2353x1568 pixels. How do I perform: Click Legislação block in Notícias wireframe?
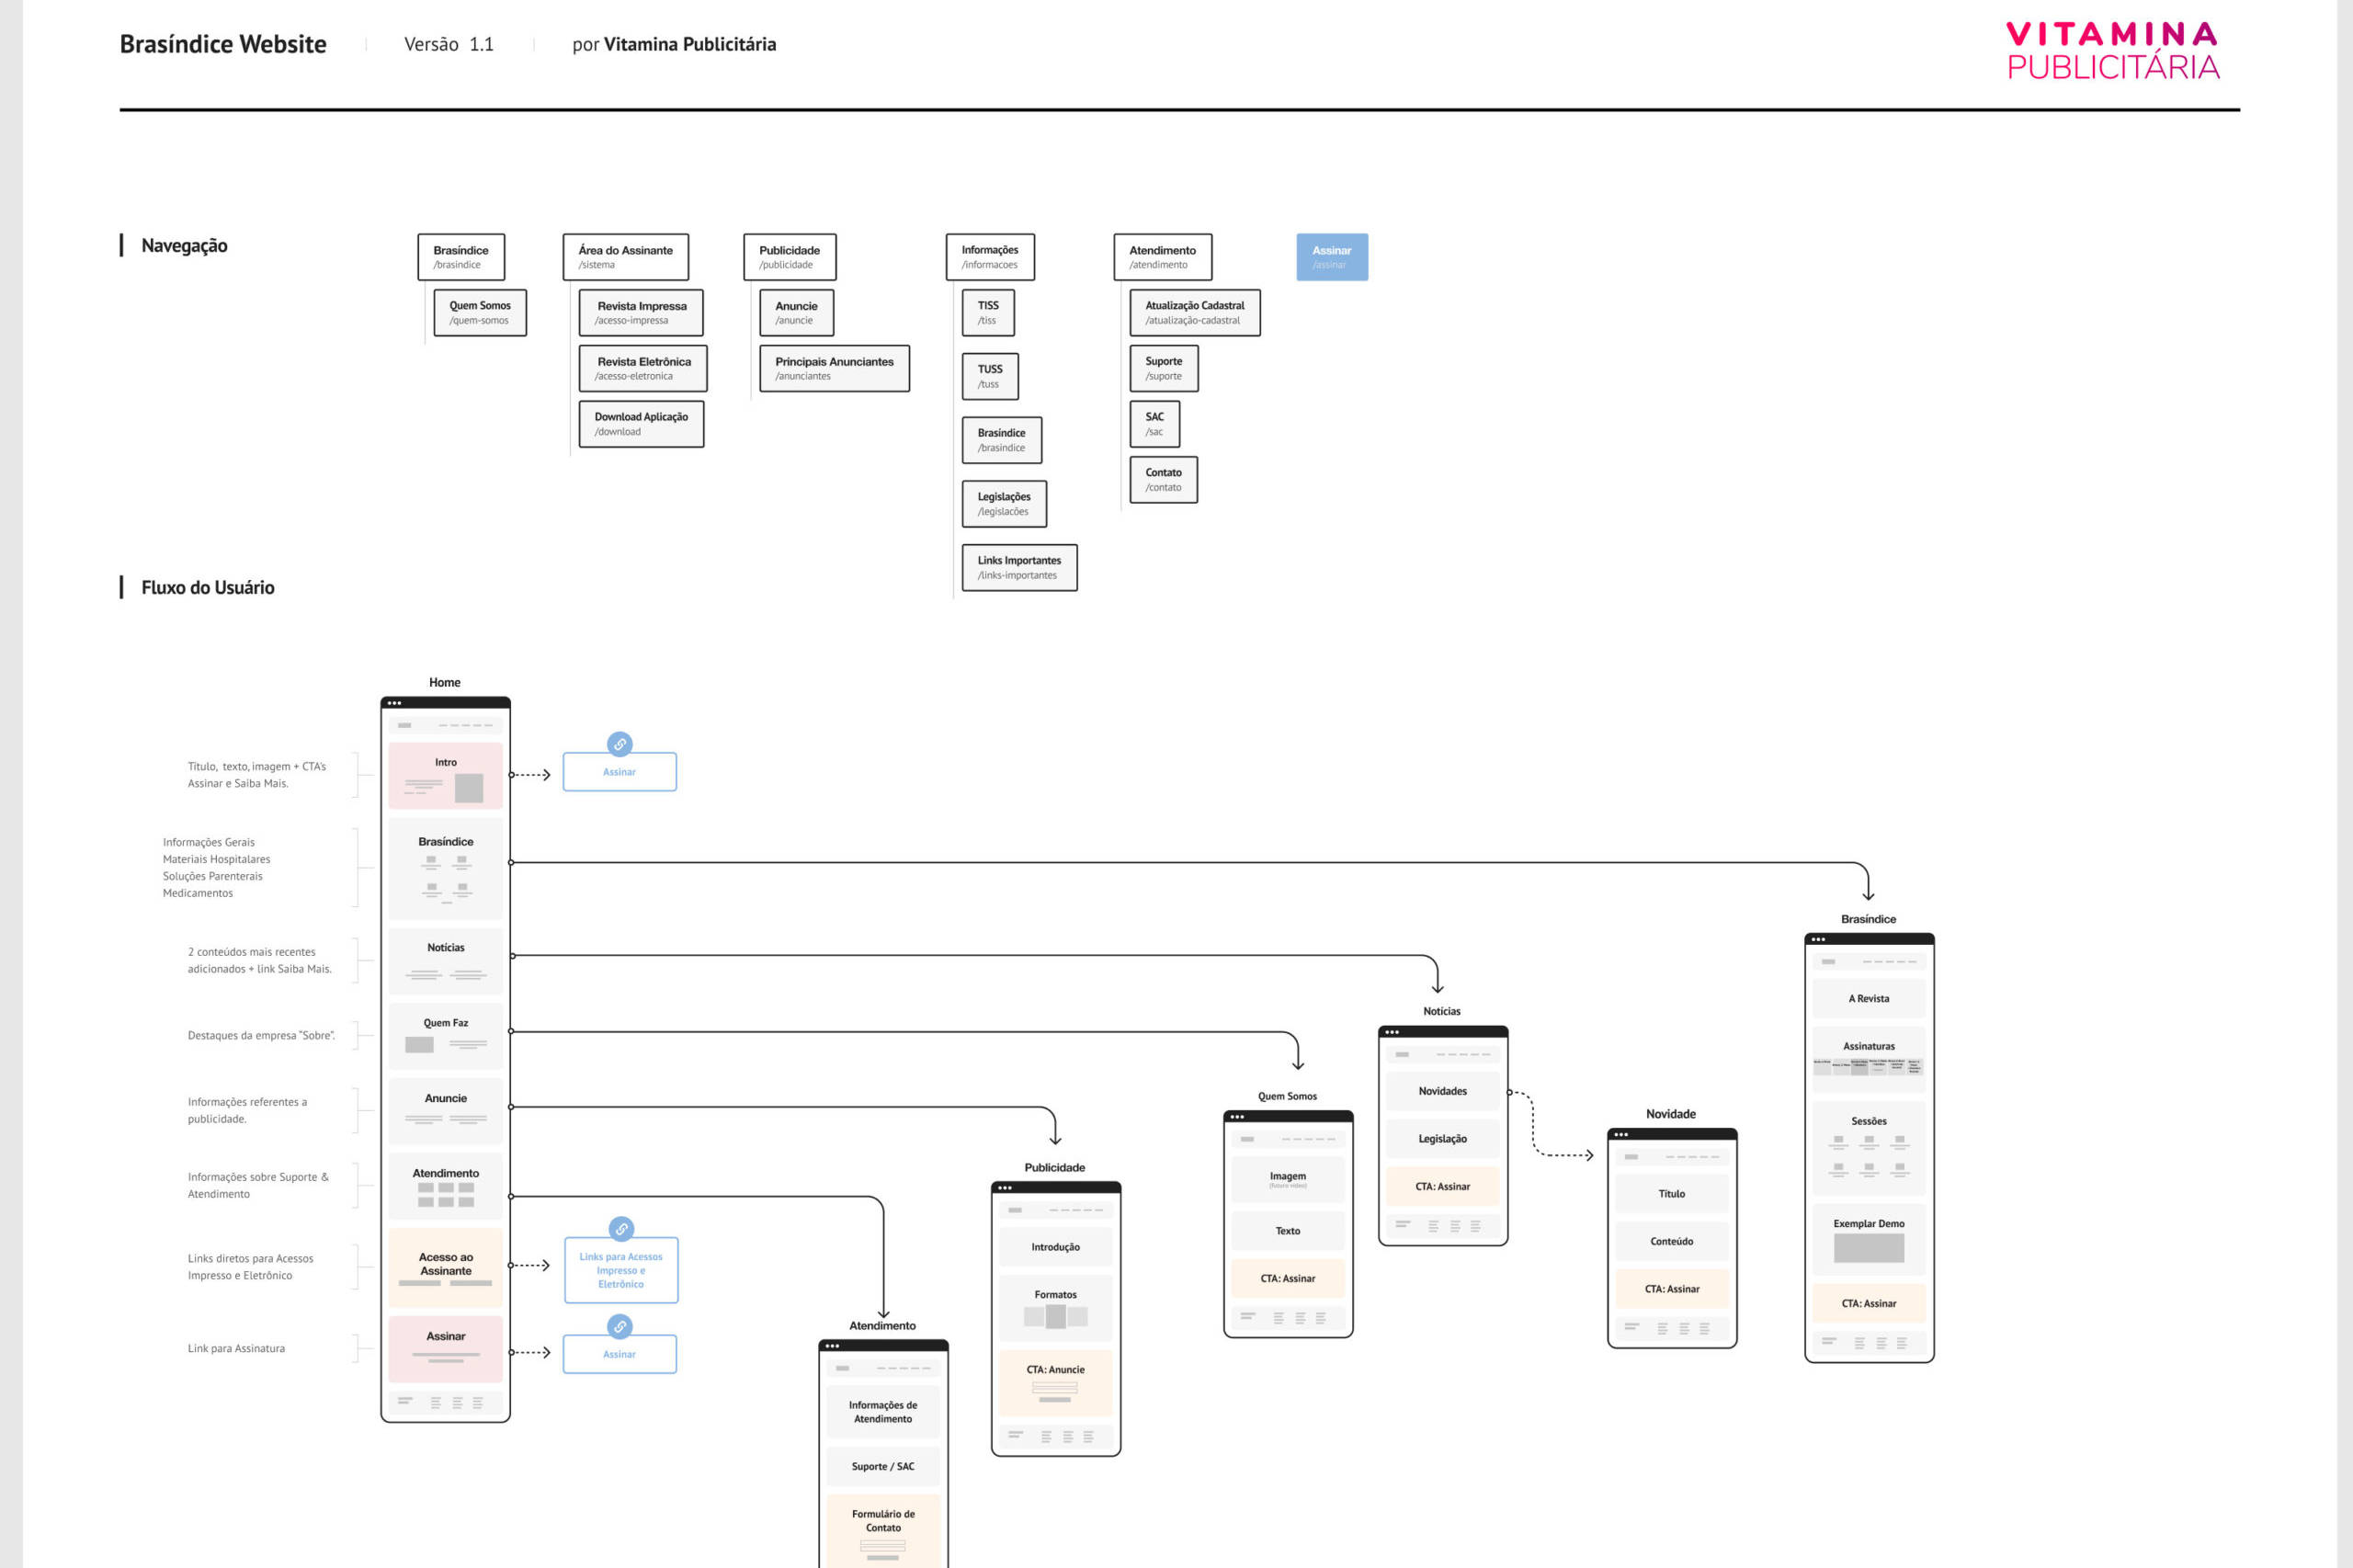click(x=1443, y=1139)
